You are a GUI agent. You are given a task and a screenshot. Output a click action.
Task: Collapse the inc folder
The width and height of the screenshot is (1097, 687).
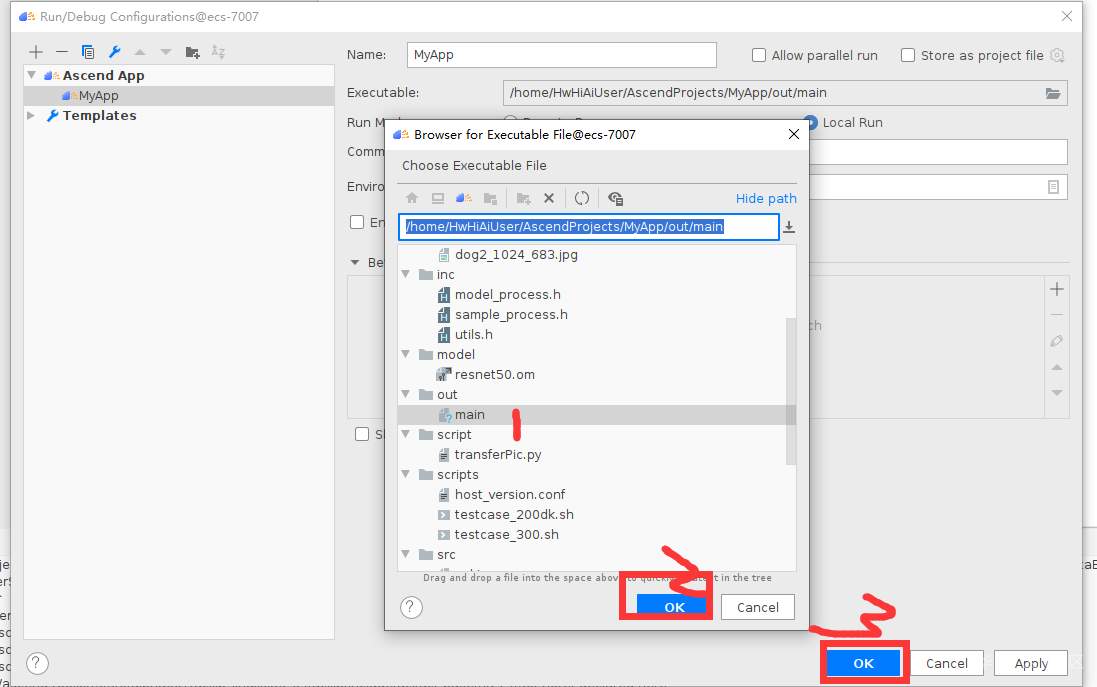pyautogui.click(x=406, y=274)
